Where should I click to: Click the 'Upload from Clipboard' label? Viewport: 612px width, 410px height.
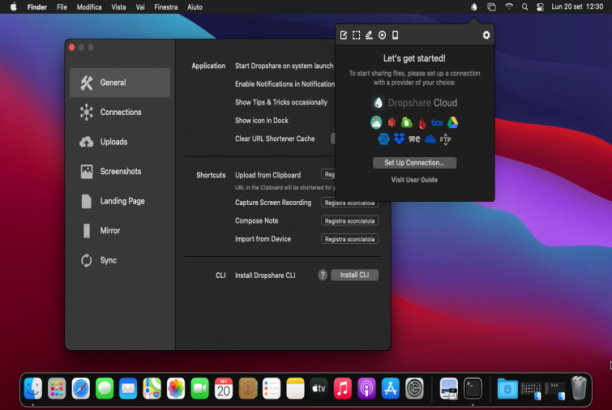pyautogui.click(x=268, y=175)
